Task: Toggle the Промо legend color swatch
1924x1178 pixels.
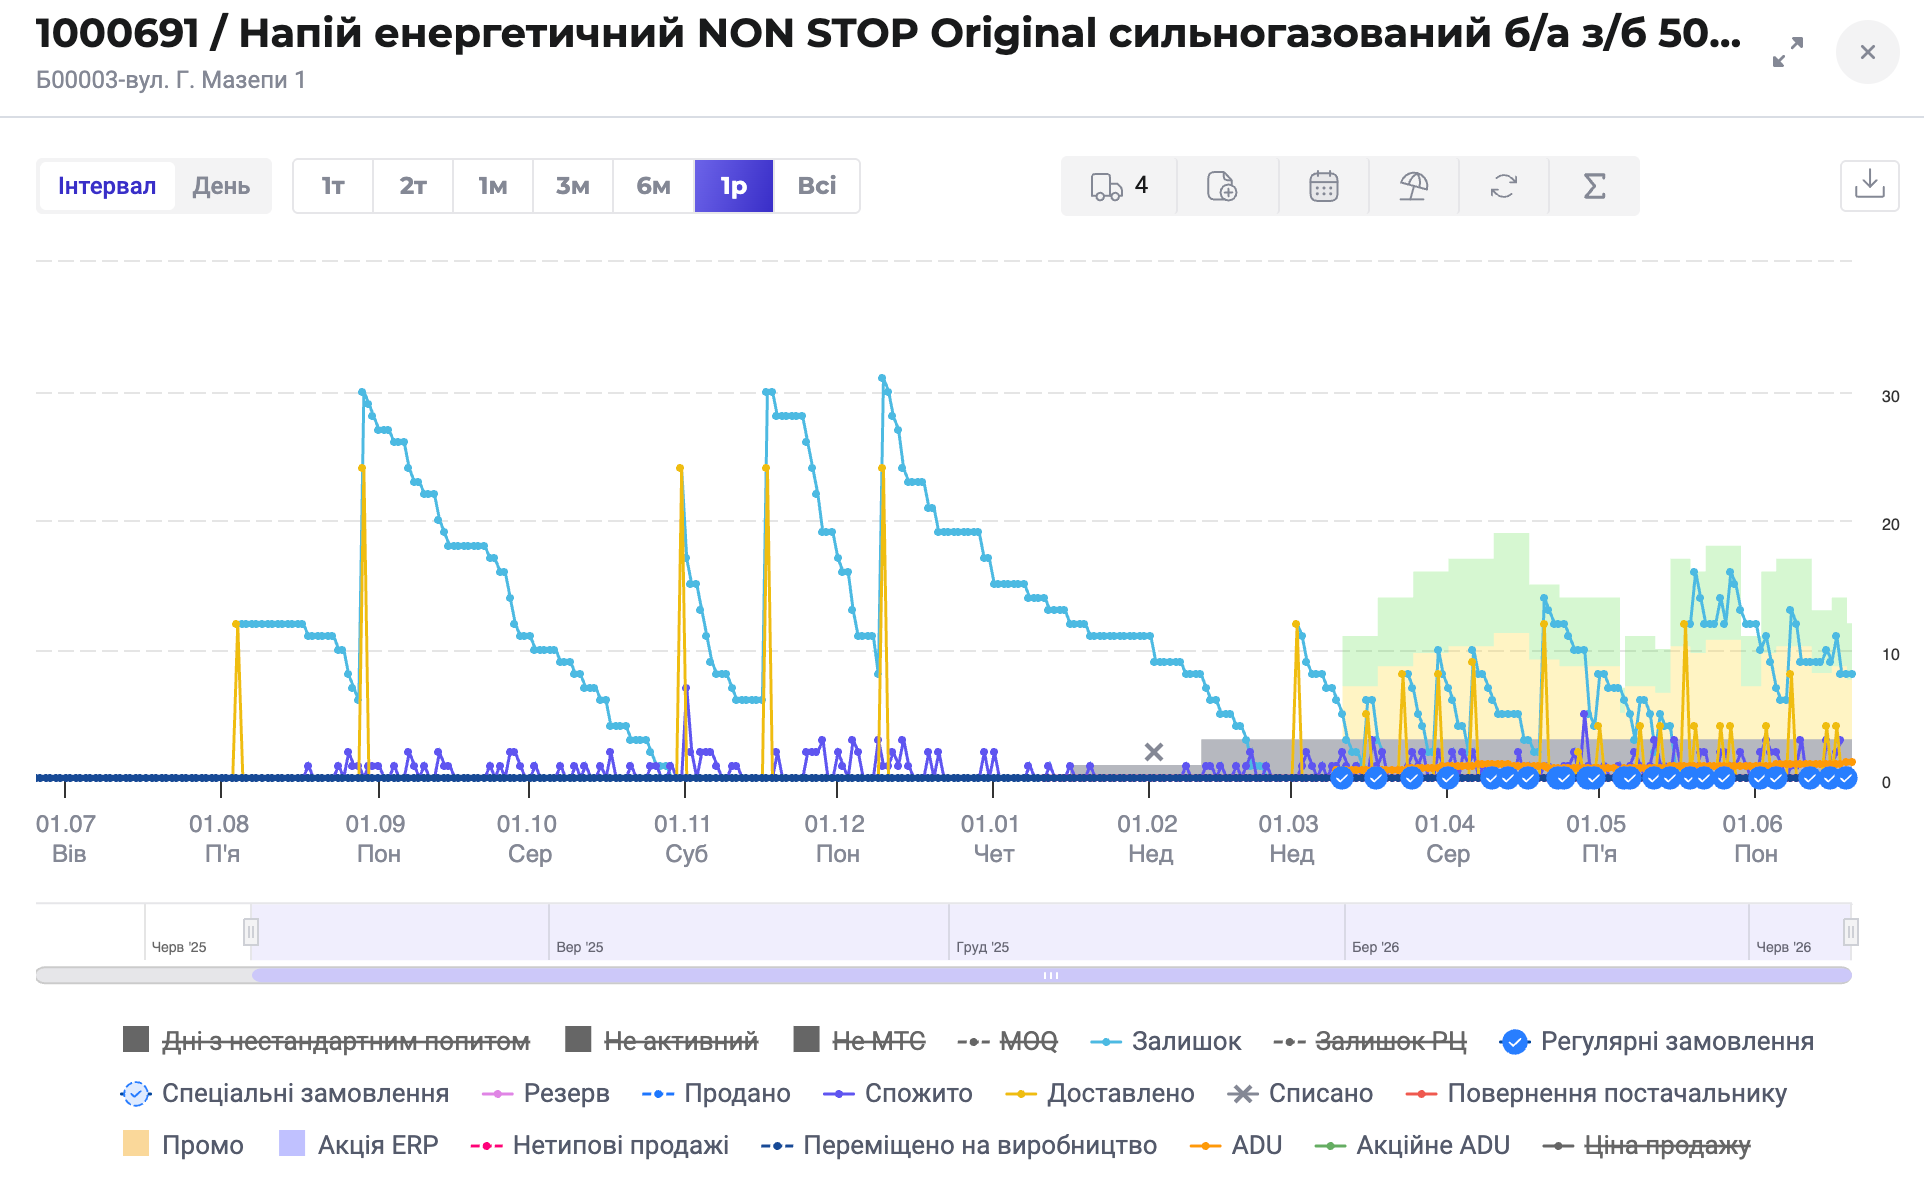Action: tap(136, 1144)
